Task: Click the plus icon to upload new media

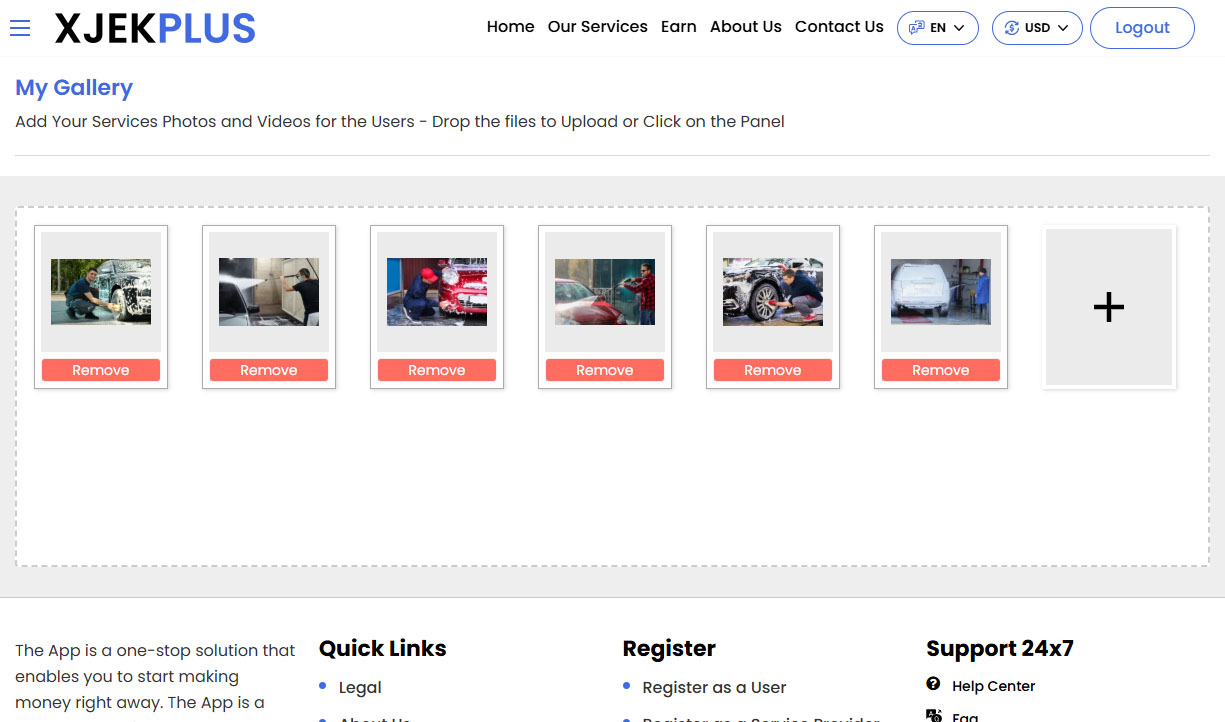Action: [1108, 307]
